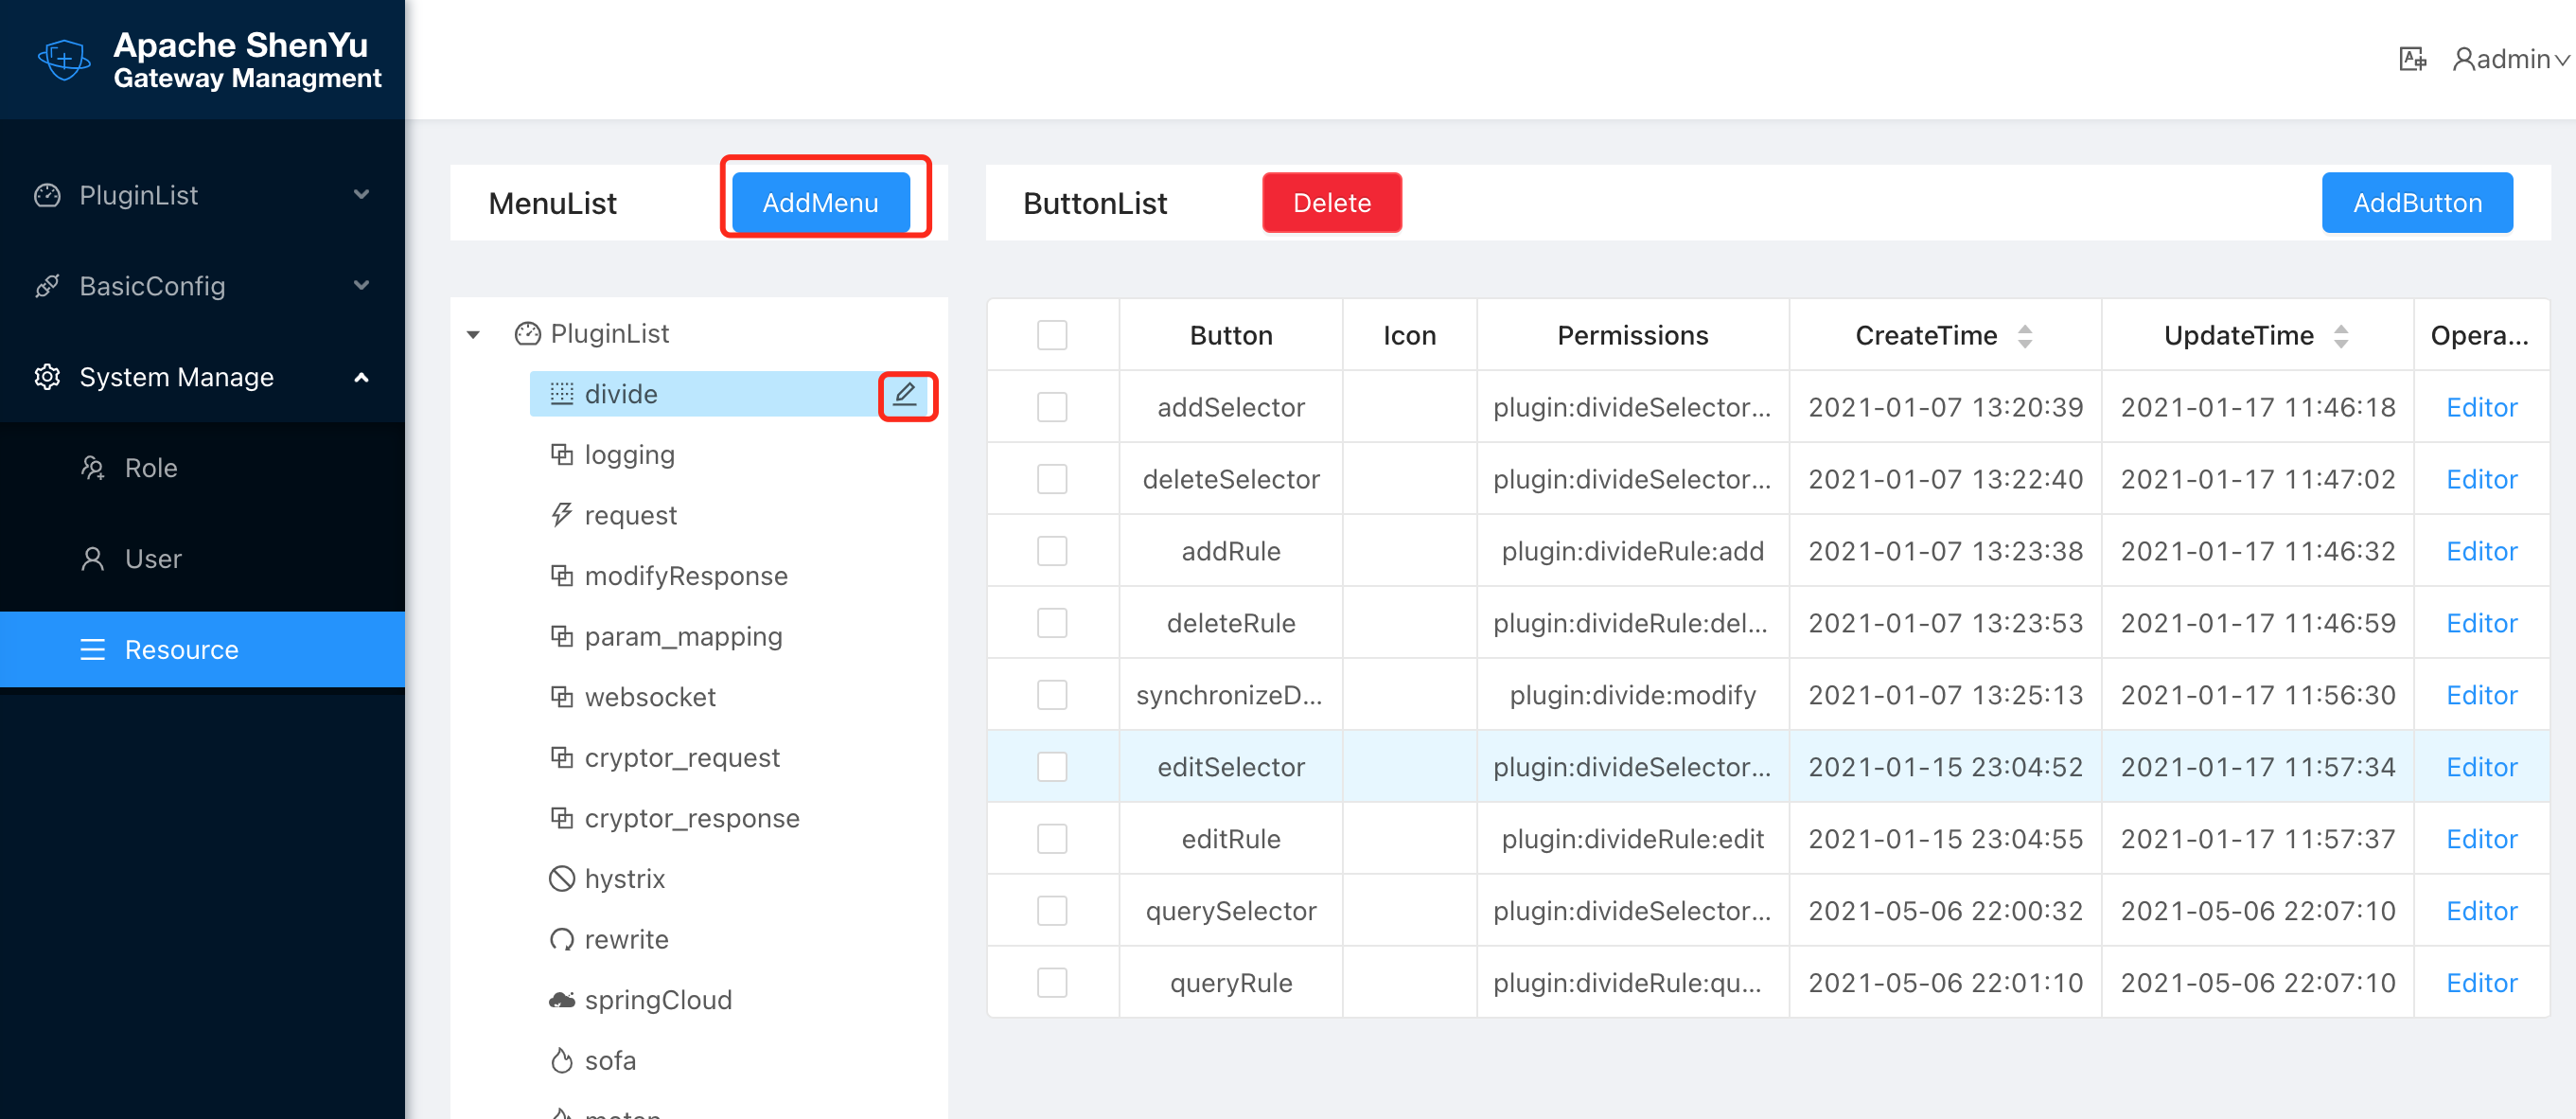Viewport: 2576px width, 1119px height.
Task: Click the sofa flame icon
Action: 561,1060
